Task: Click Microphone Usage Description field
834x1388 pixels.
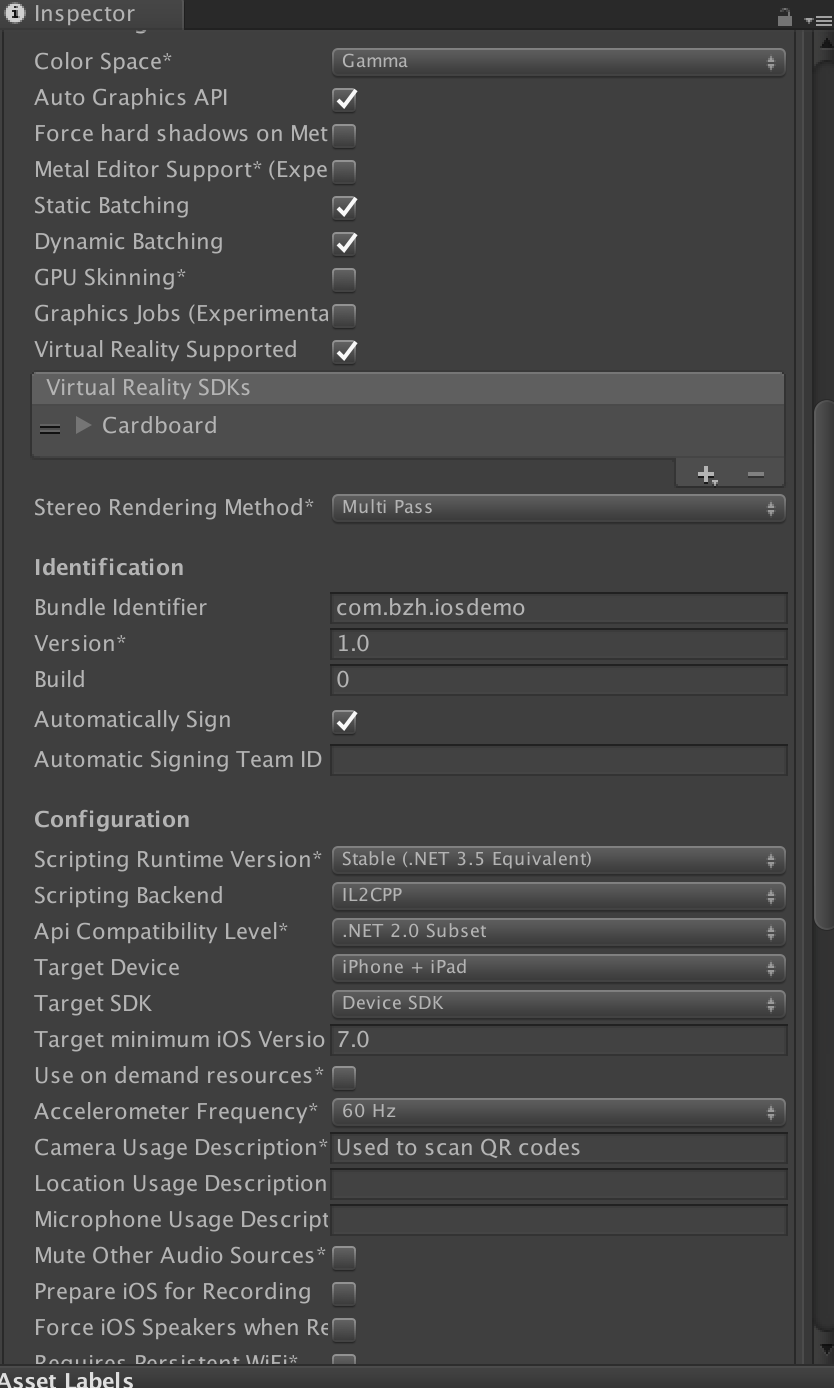Action: [559, 1220]
